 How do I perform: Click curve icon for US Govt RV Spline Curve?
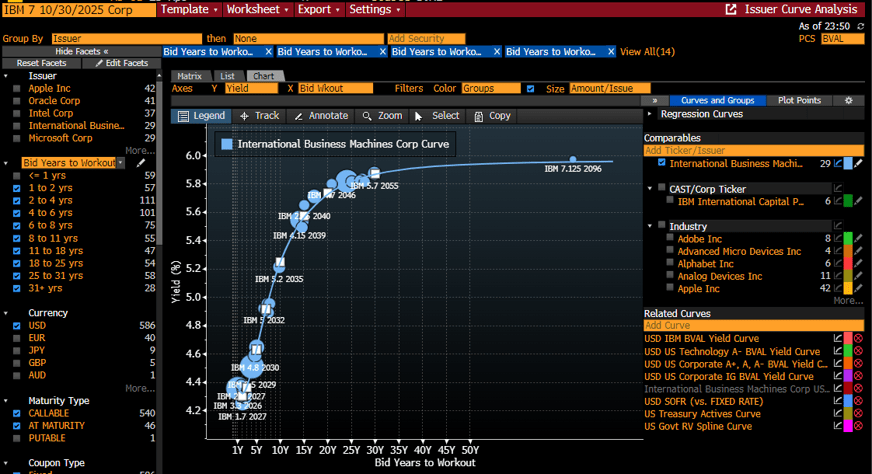click(x=838, y=426)
